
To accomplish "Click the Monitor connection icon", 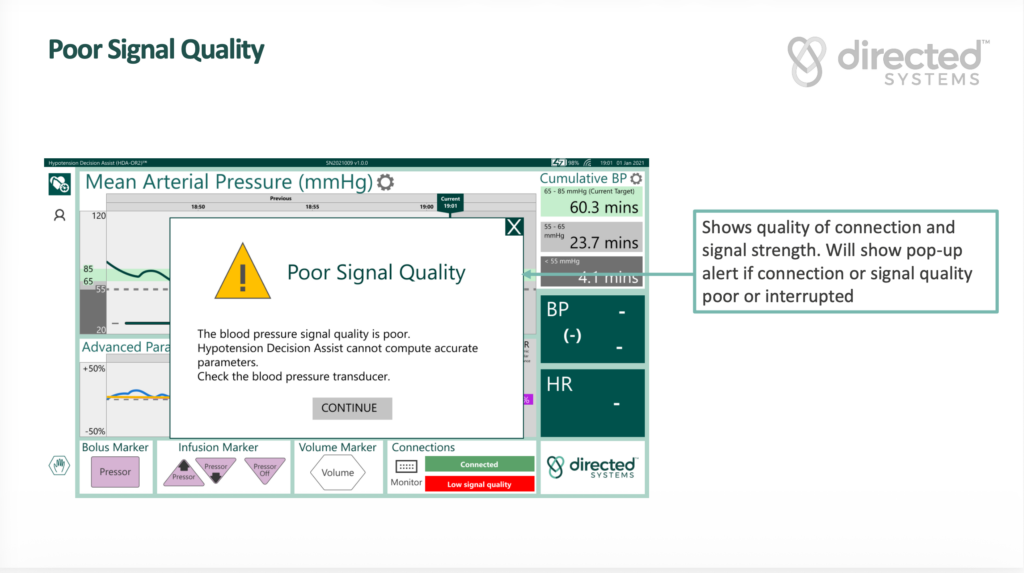I will pos(406,466).
